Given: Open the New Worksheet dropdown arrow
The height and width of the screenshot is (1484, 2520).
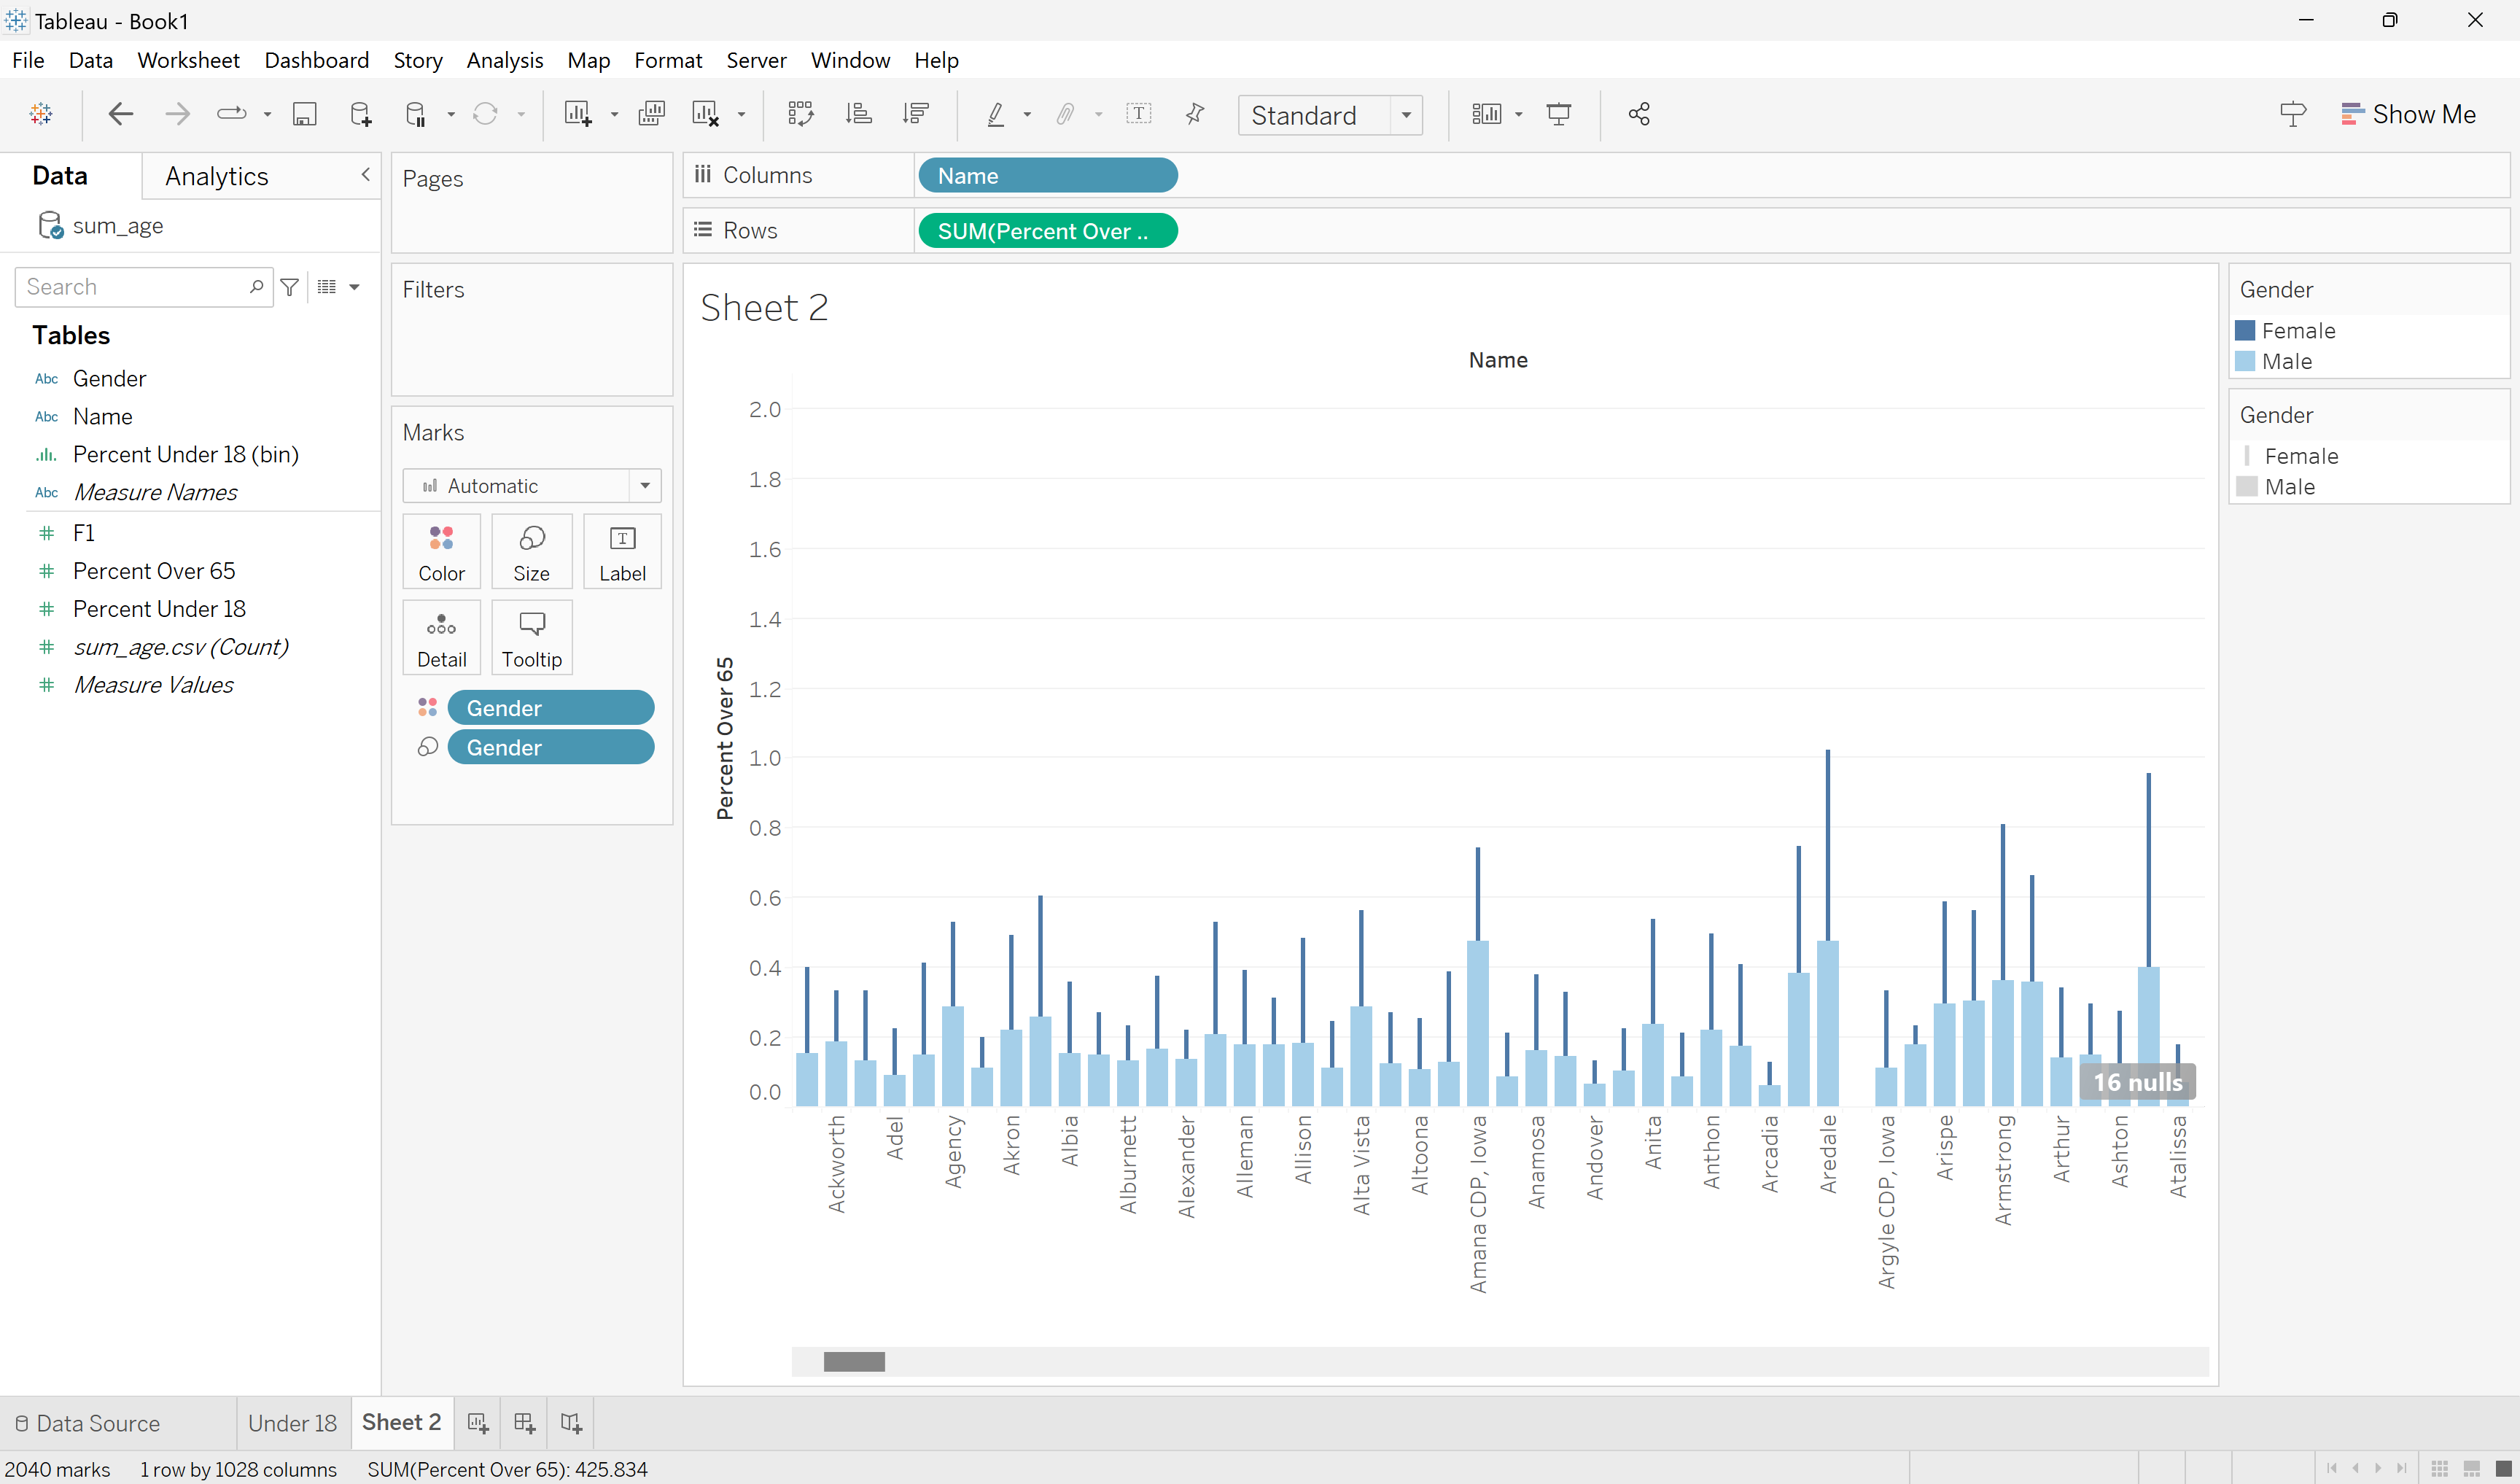Looking at the screenshot, I should coord(614,115).
